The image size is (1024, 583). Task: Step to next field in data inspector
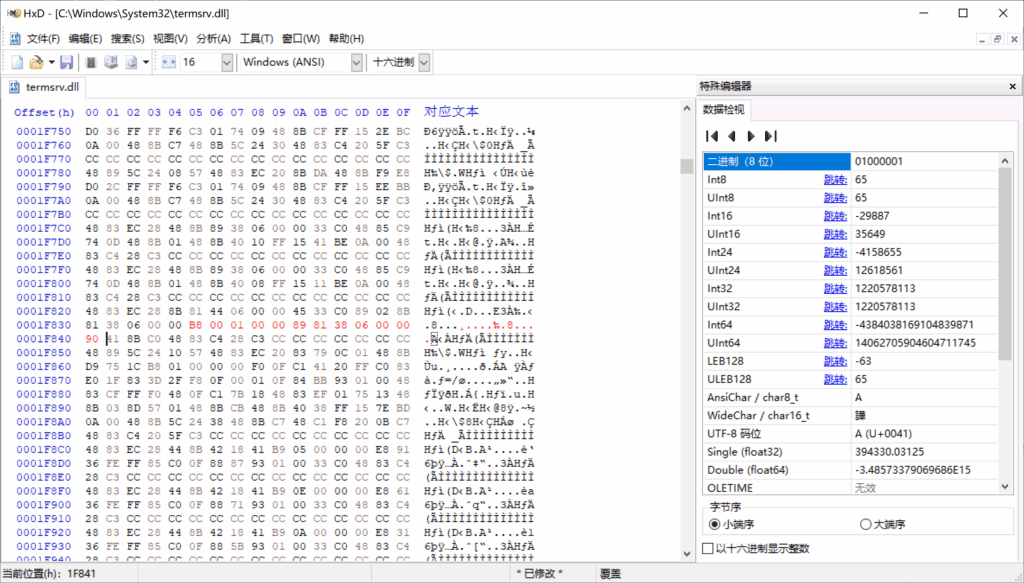click(750, 136)
